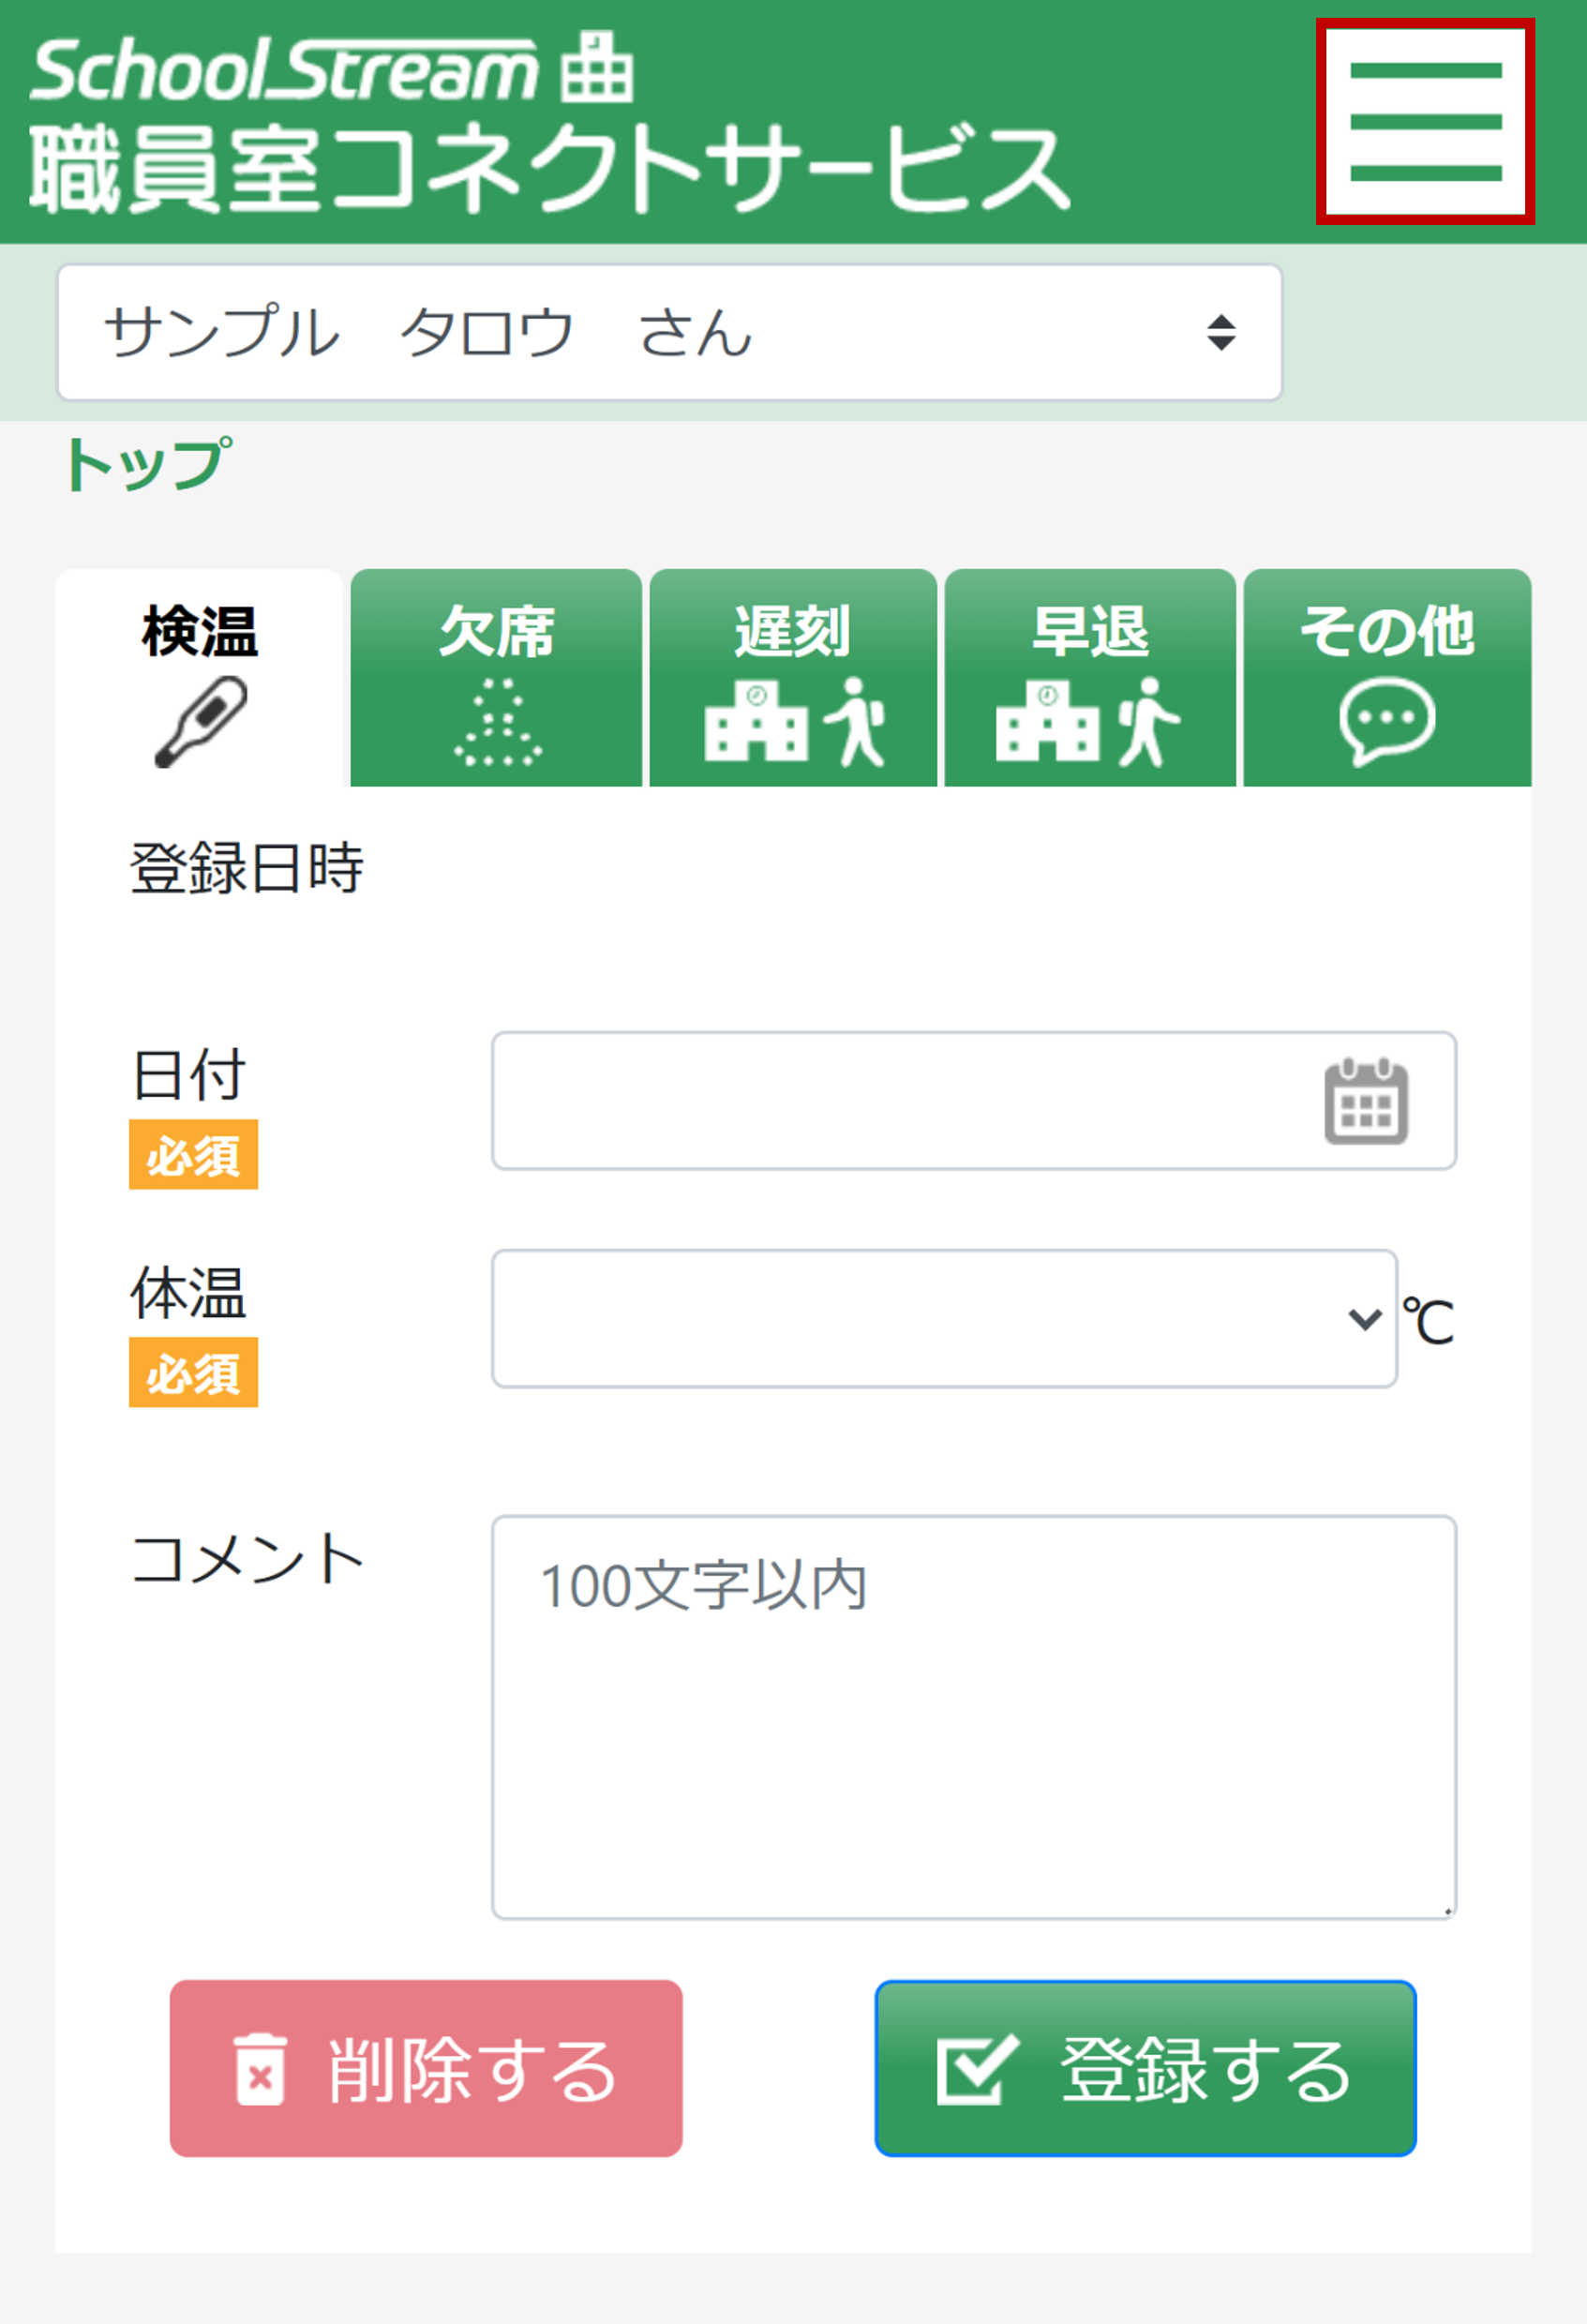
Task: Open the hamburger menu
Action: pos(1424,121)
